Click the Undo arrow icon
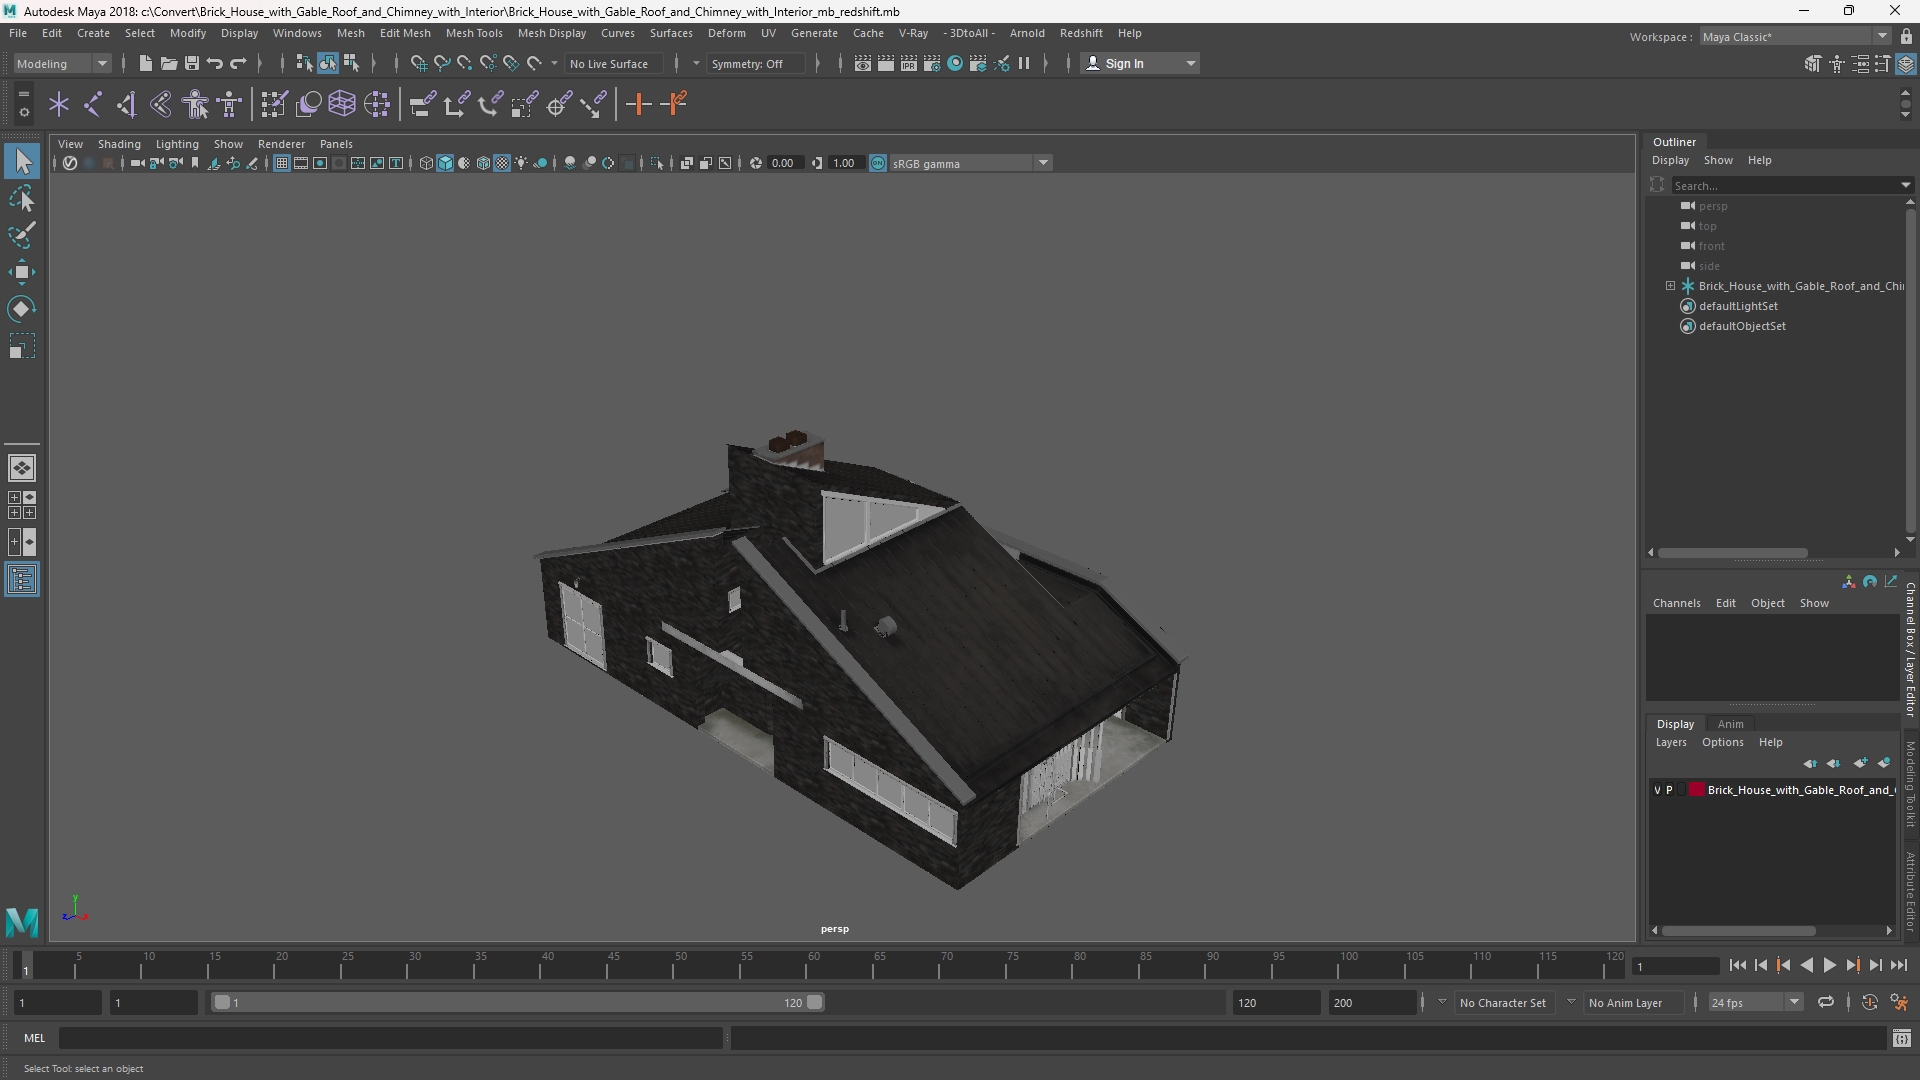The image size is (1920, 1080). [215, 64]
